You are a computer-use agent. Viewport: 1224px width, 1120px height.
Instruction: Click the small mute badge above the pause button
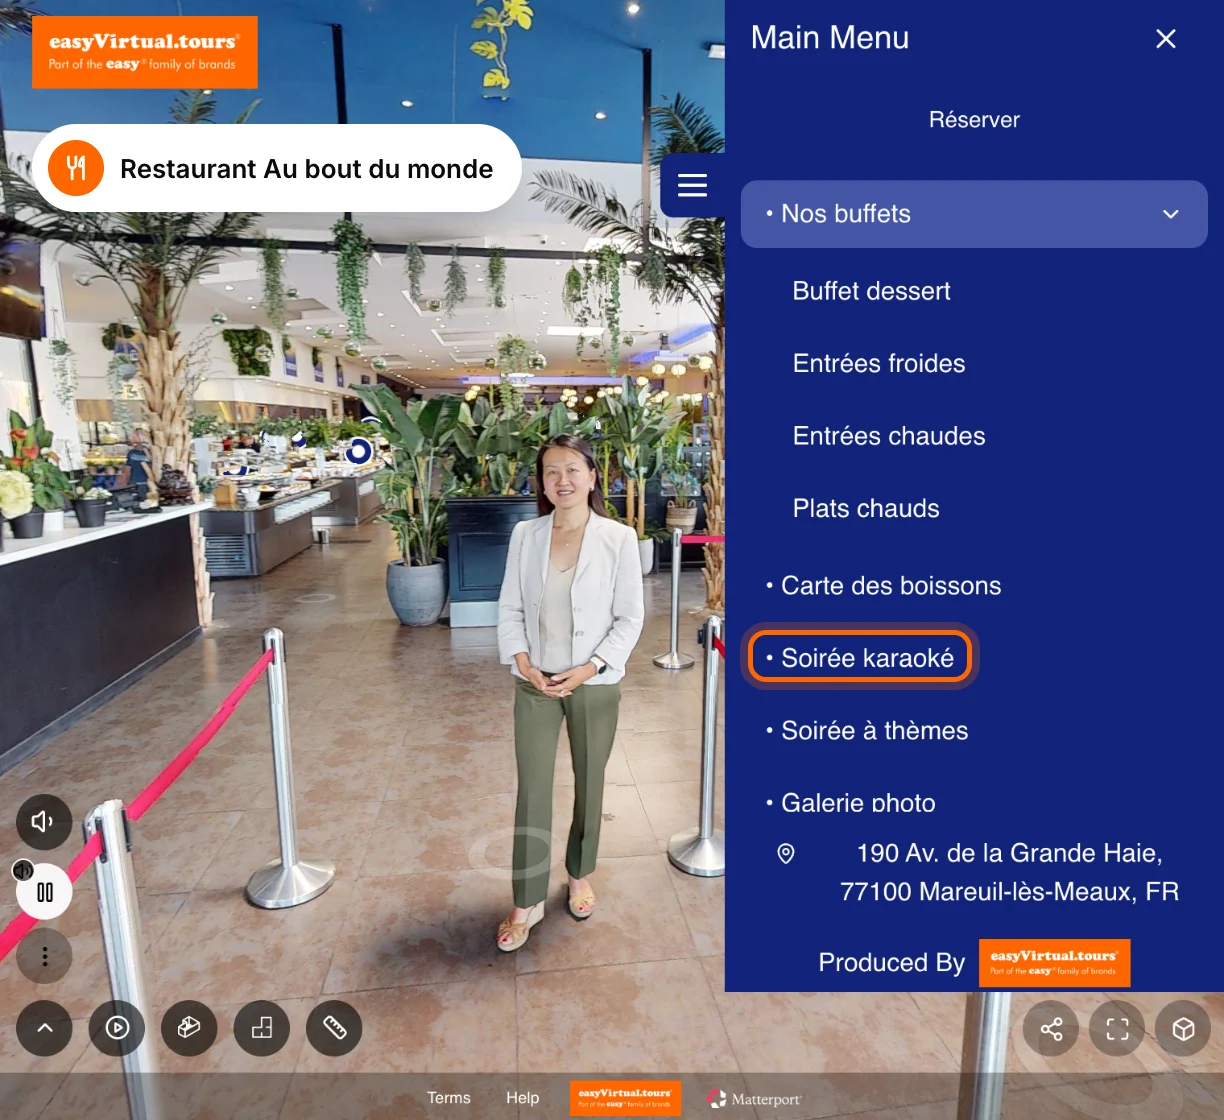tap(23, 870)
